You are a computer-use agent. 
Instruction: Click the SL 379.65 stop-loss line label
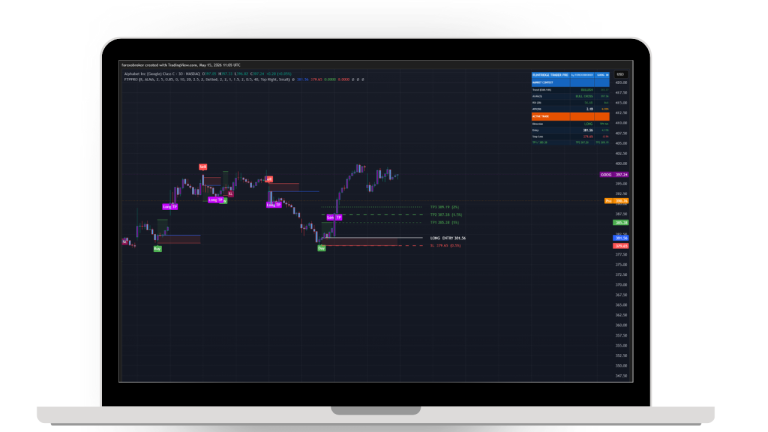(446, 245)
